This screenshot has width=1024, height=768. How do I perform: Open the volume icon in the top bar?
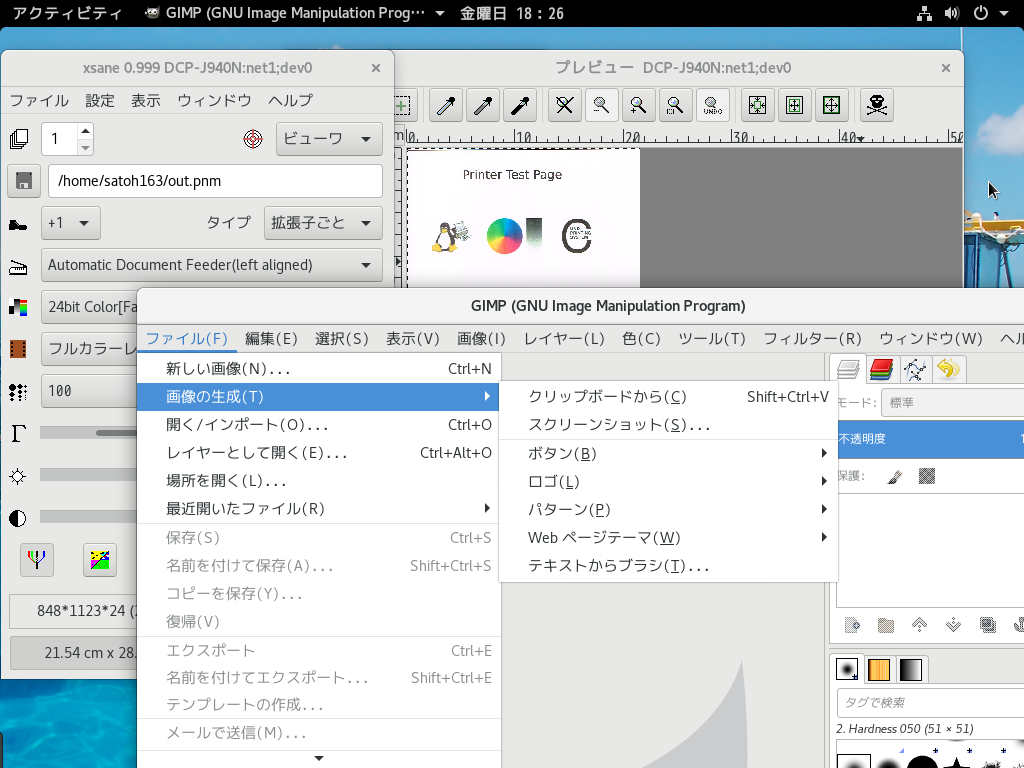[x=952, y=13]
